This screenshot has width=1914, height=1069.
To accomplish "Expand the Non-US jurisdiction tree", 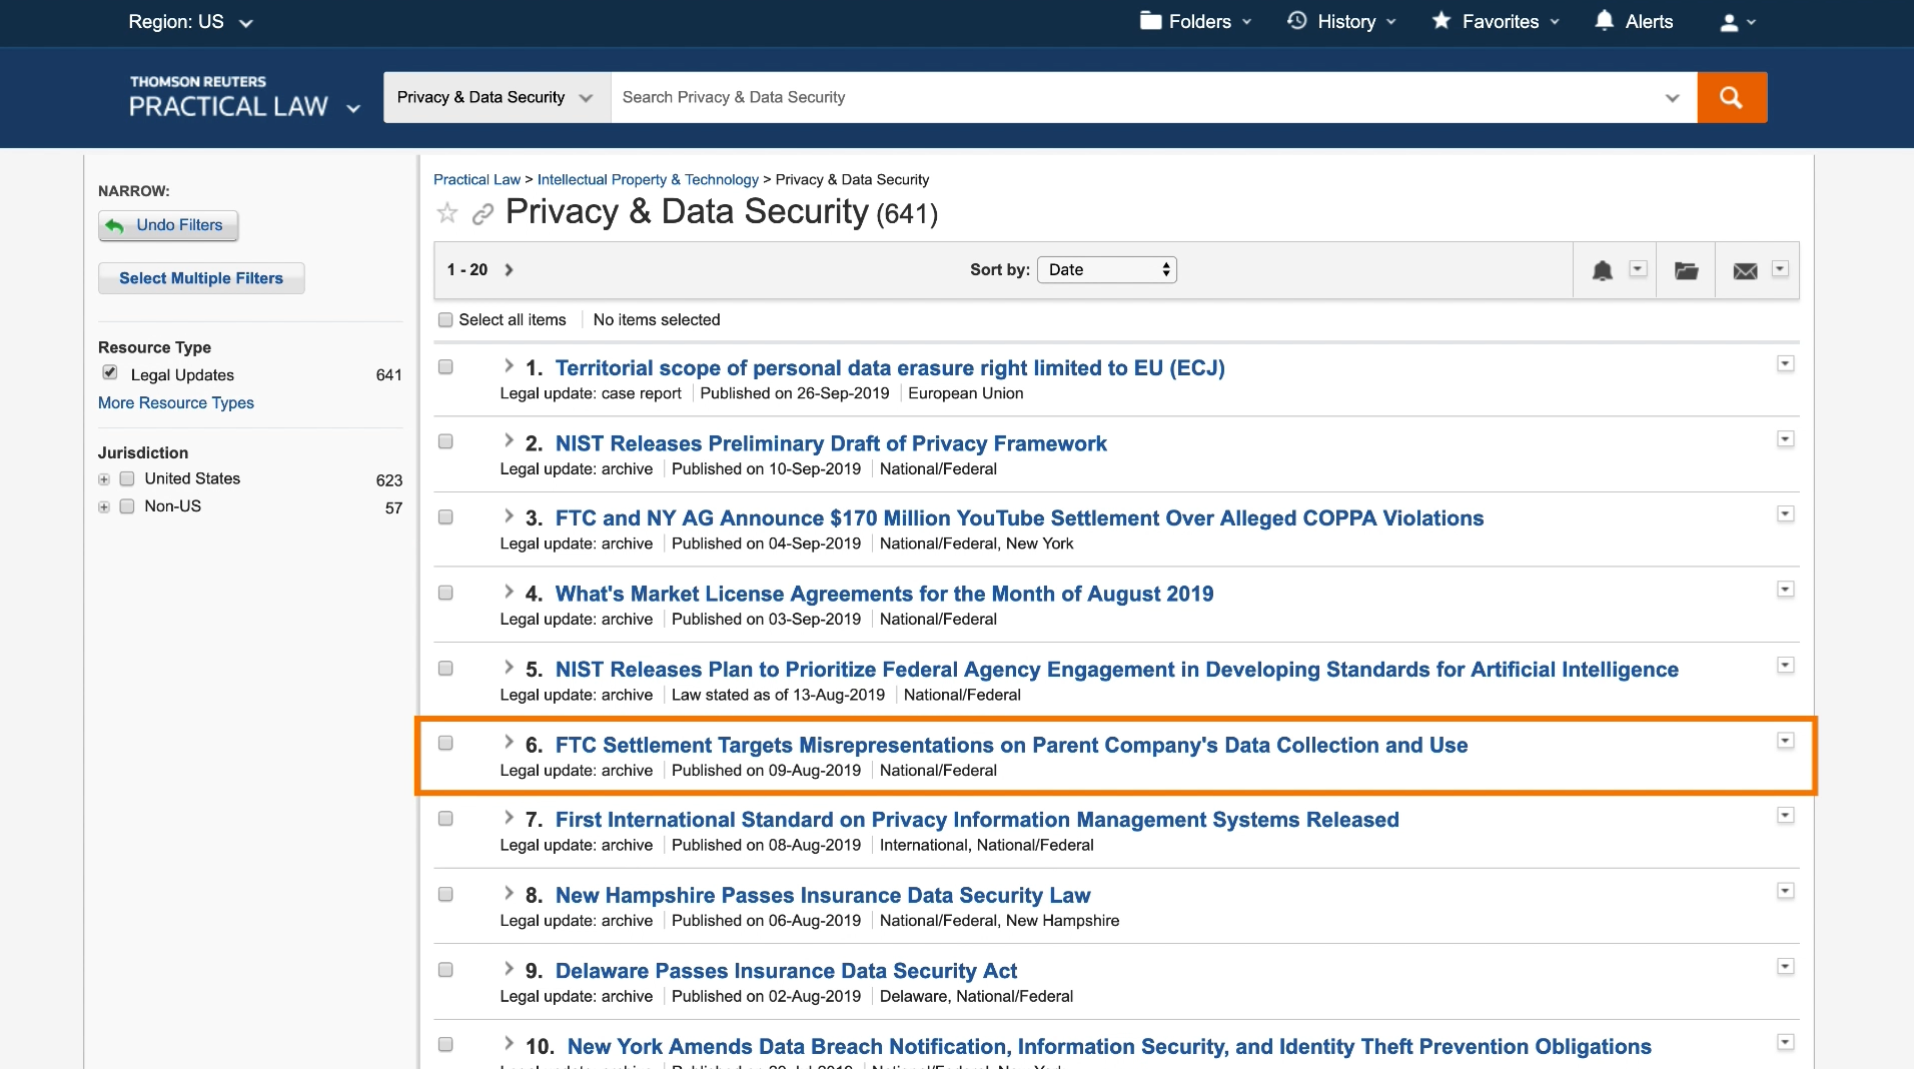I will point(104,507).
